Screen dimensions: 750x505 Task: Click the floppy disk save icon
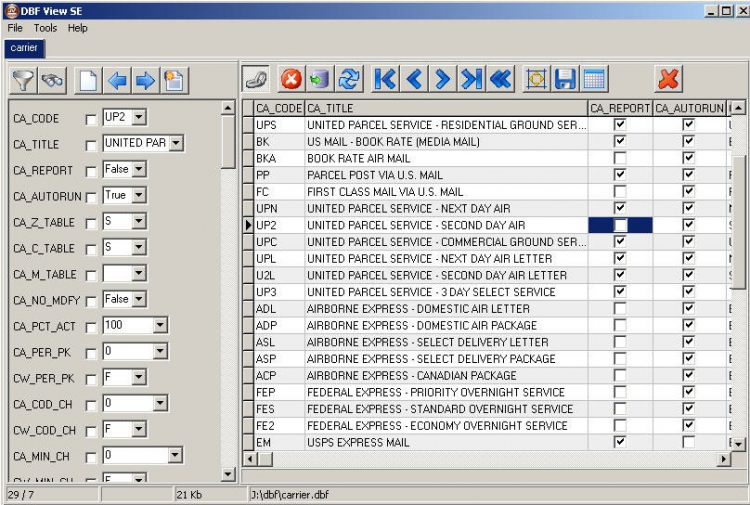point(565,79)
